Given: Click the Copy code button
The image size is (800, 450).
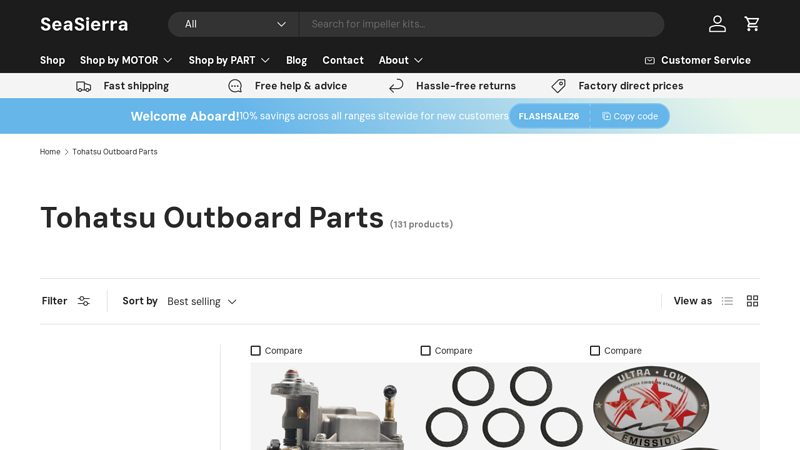Looking at the screenshot, I should 630,116.
